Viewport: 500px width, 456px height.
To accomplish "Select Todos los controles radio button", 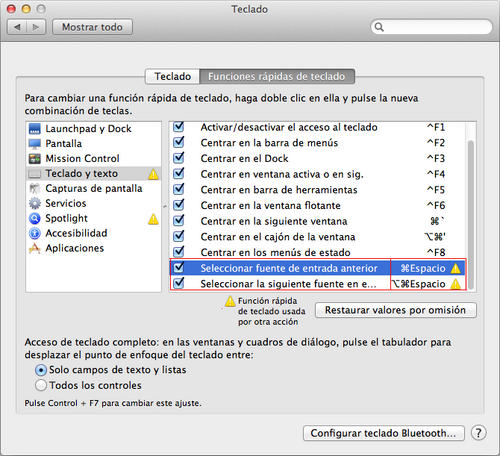I will (x=41, y=385).
